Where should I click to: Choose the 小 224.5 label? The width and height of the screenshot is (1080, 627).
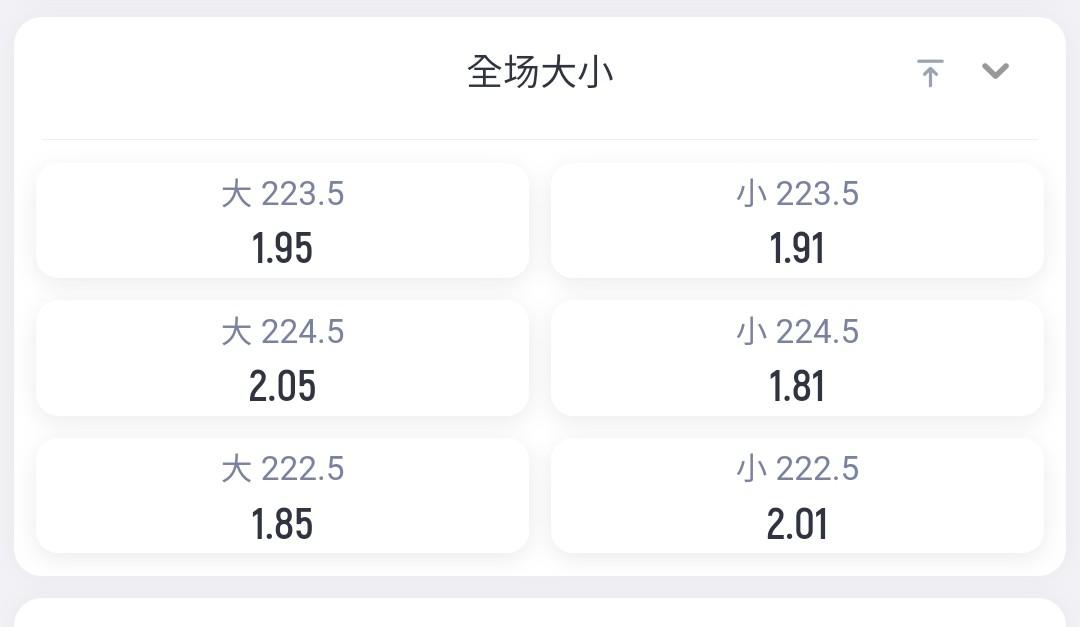pos(798,331)
